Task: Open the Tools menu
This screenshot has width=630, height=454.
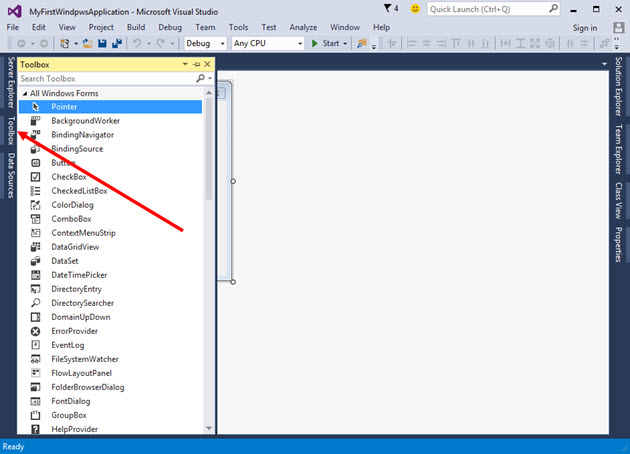Action: (238, 27)
